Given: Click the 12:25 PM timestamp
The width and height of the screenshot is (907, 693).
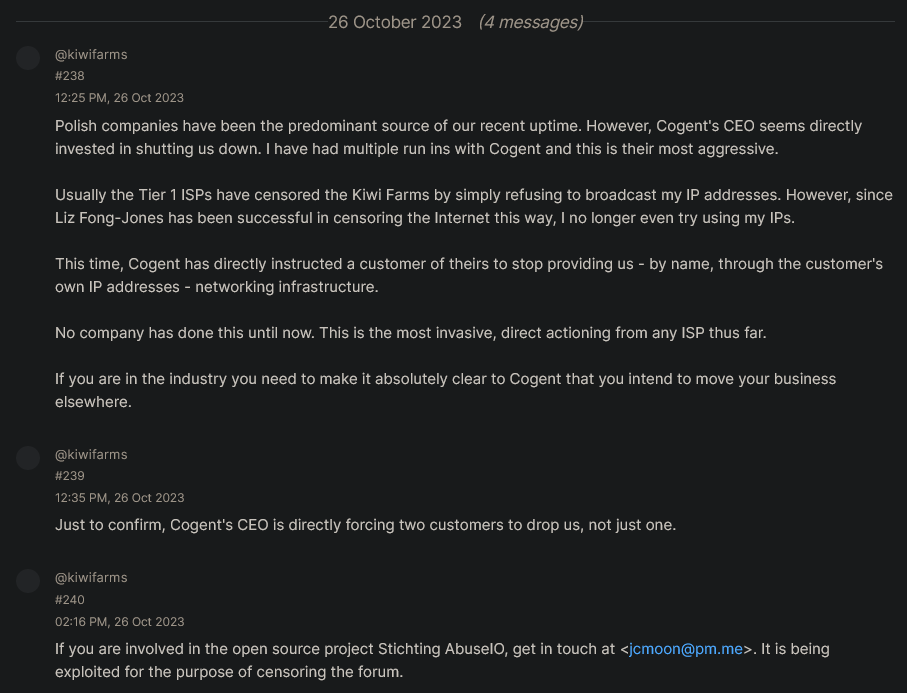Looking at the screenshot, I should pos(119,98).
